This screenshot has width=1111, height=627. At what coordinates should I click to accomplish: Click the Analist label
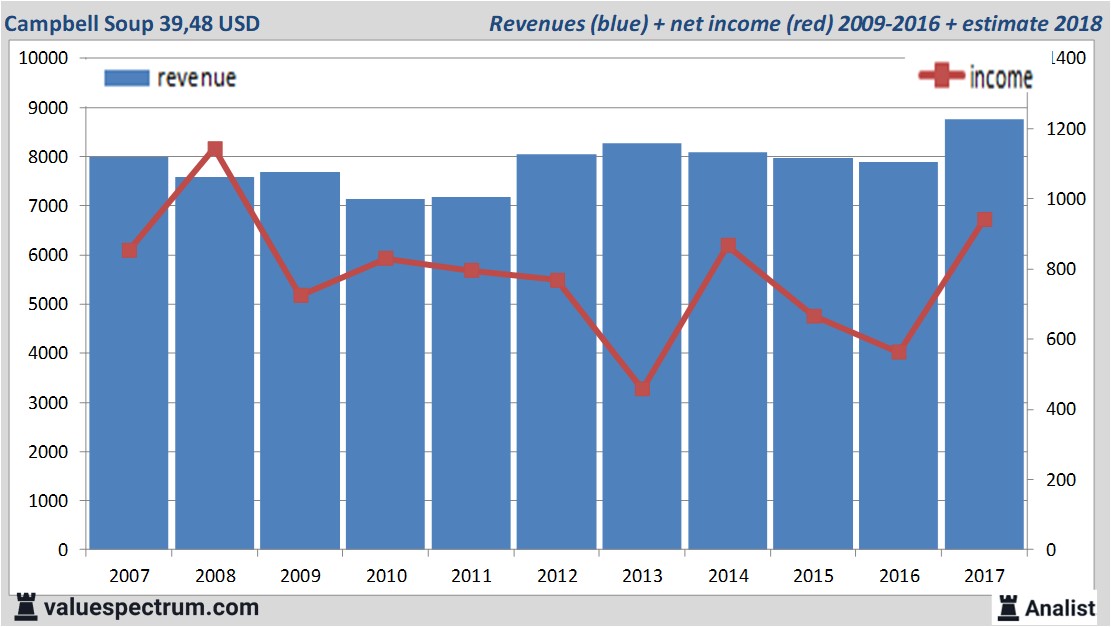pos(1060,608)
